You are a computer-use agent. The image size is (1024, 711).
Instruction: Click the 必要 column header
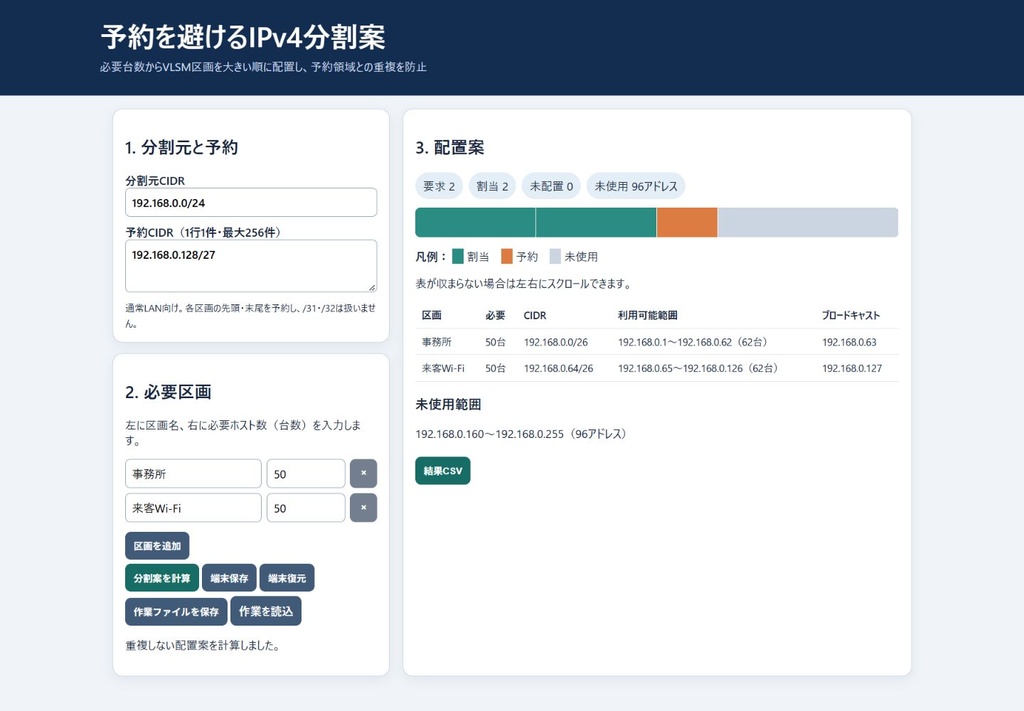point(495,315)
